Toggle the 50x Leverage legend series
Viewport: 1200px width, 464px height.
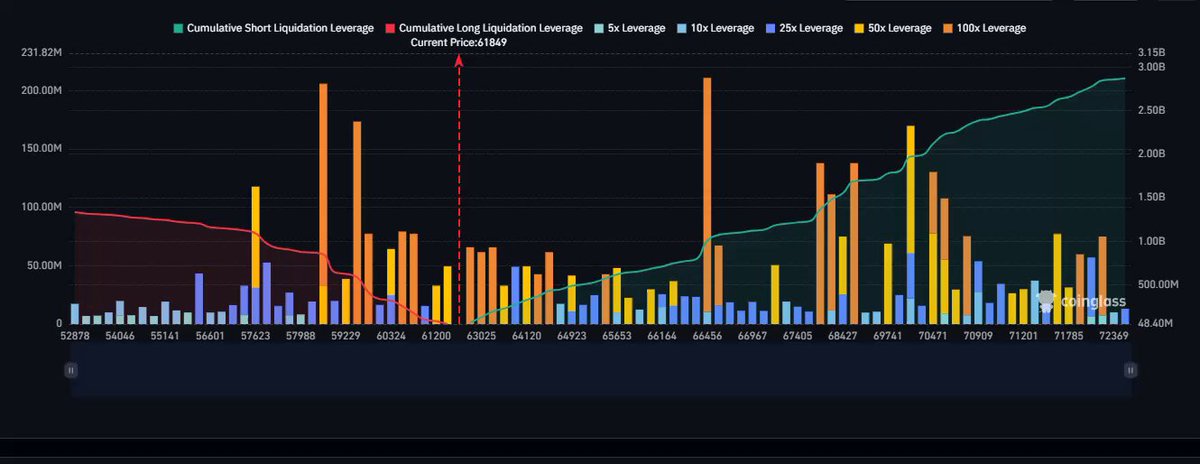click(x=893, y=28)
